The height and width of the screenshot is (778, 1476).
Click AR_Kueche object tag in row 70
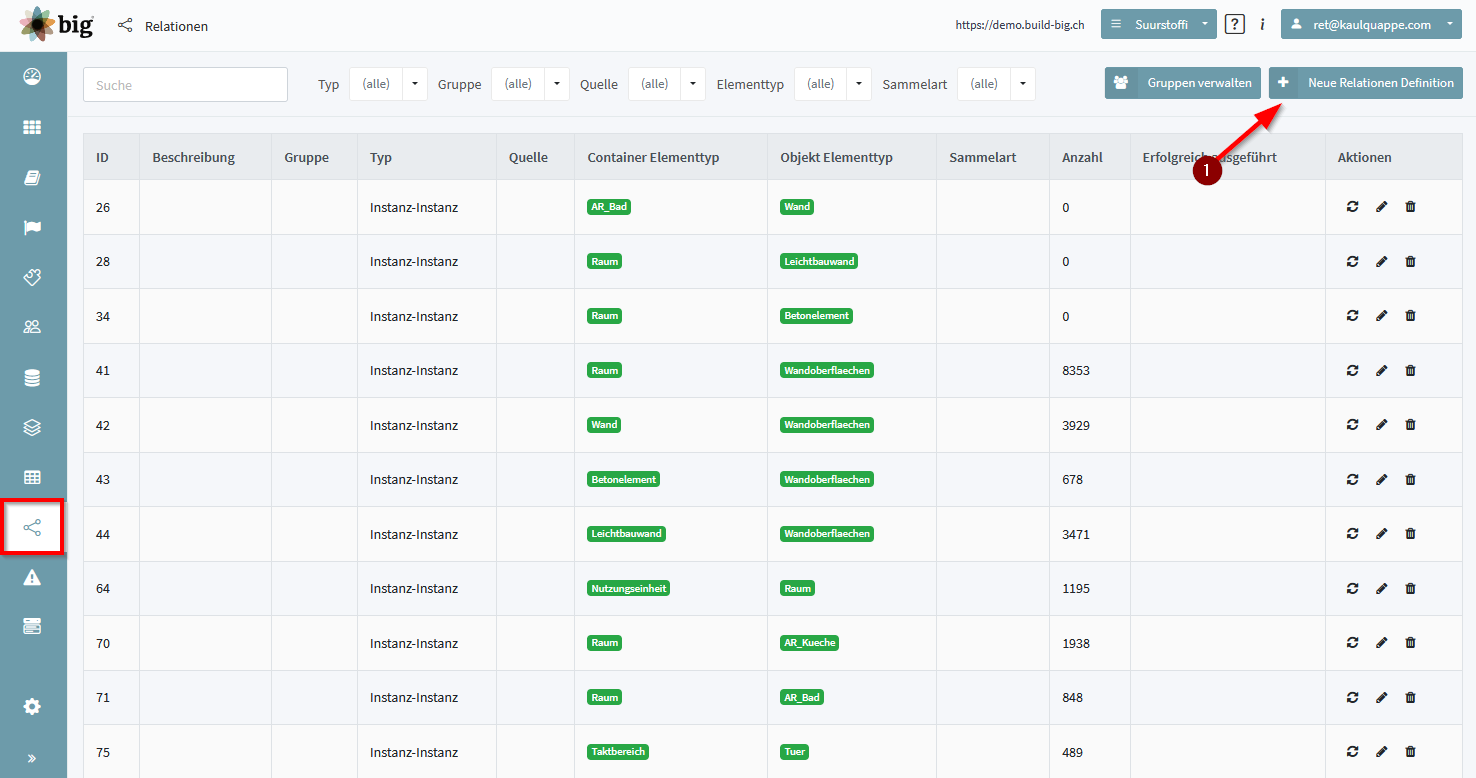click(809, 643)
